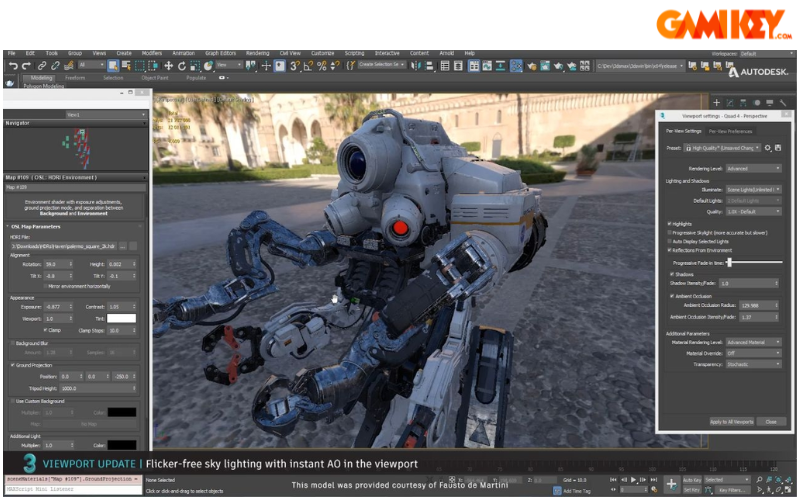The width and height of the screenshot is (800, 500).
Task: Open the Additional Light color swatch
Action: 121,445
